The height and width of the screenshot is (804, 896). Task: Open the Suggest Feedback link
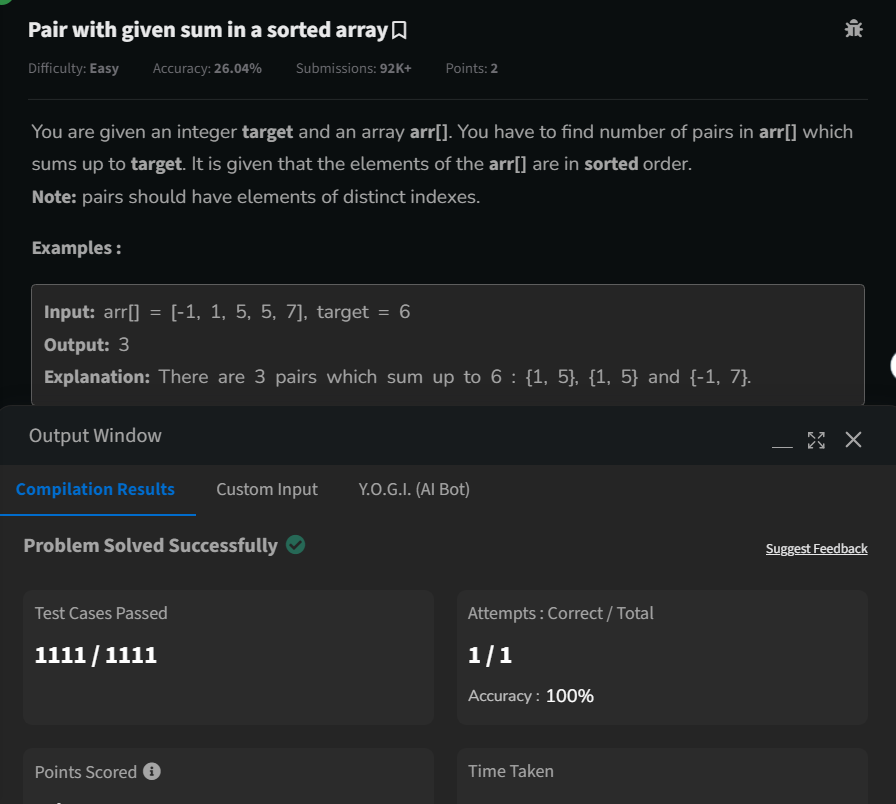[816, 548]
